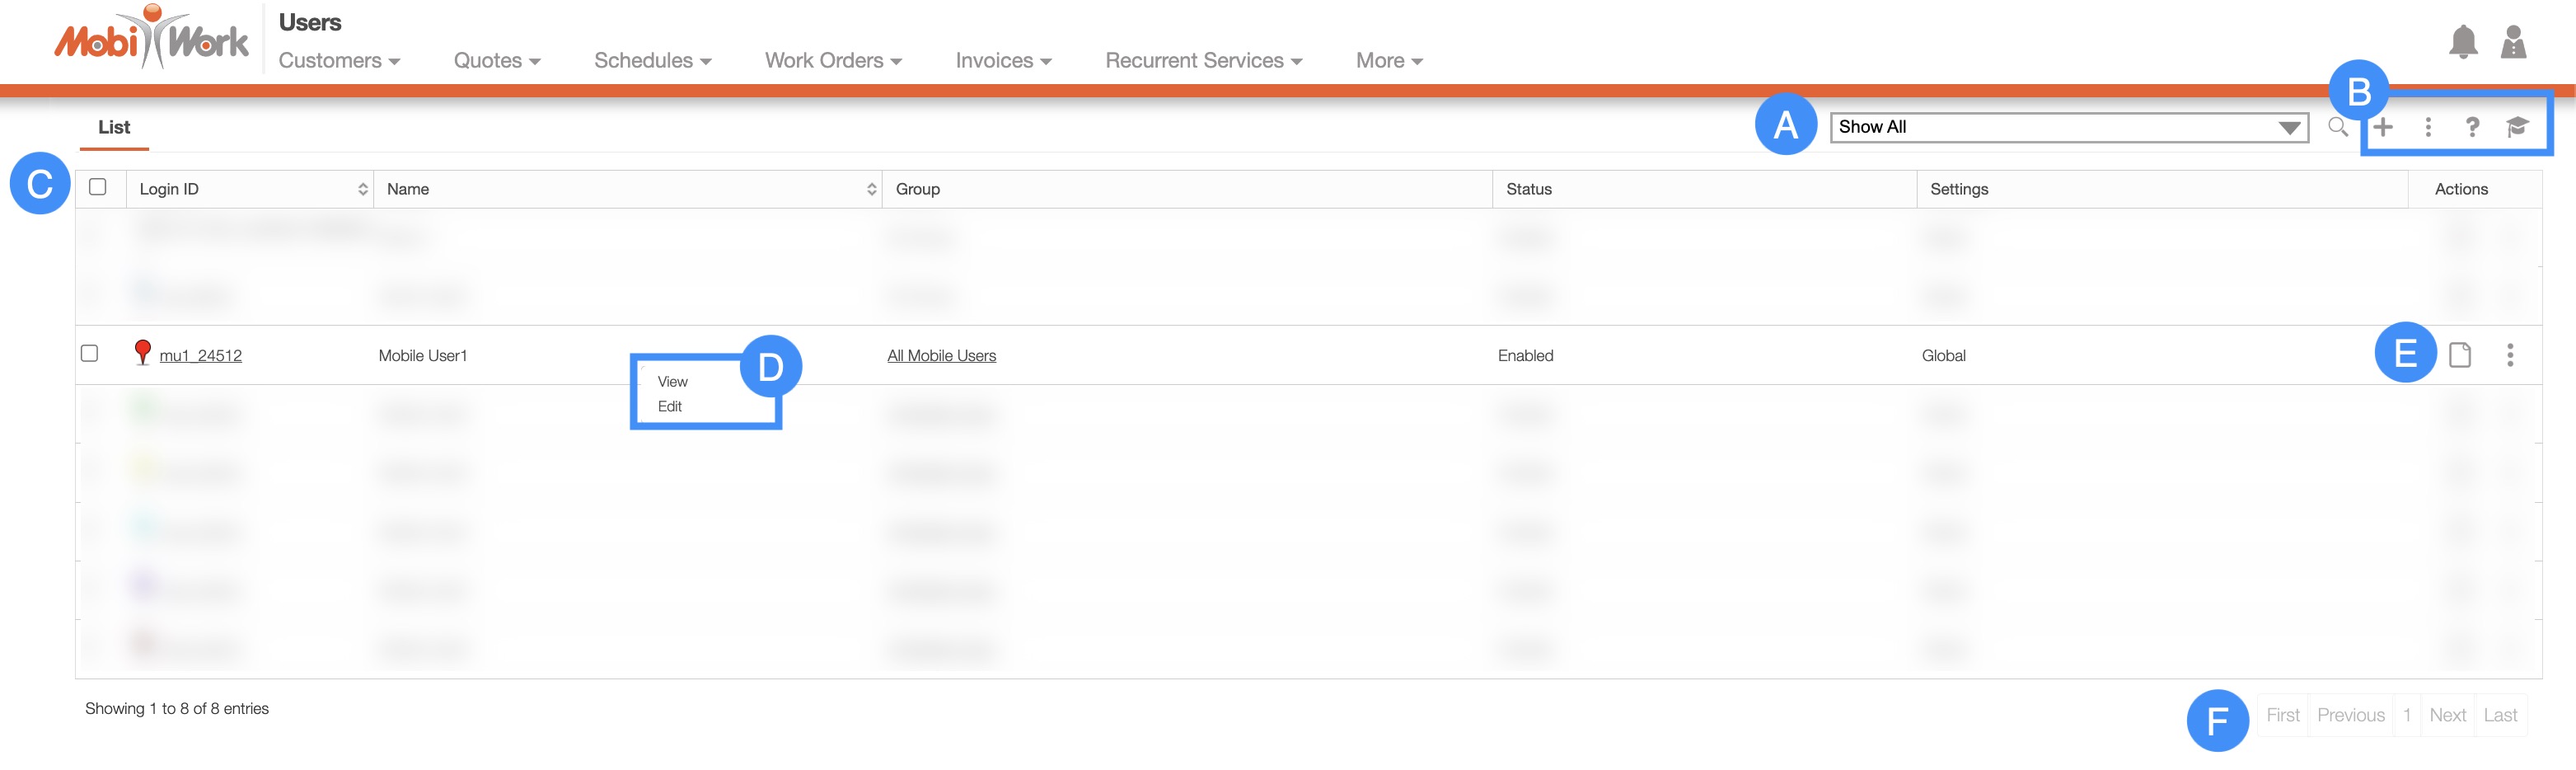Open the three-dot actions menu for mu1_24512
This screenshot has height=770, width=2576.
[2510, 355]
